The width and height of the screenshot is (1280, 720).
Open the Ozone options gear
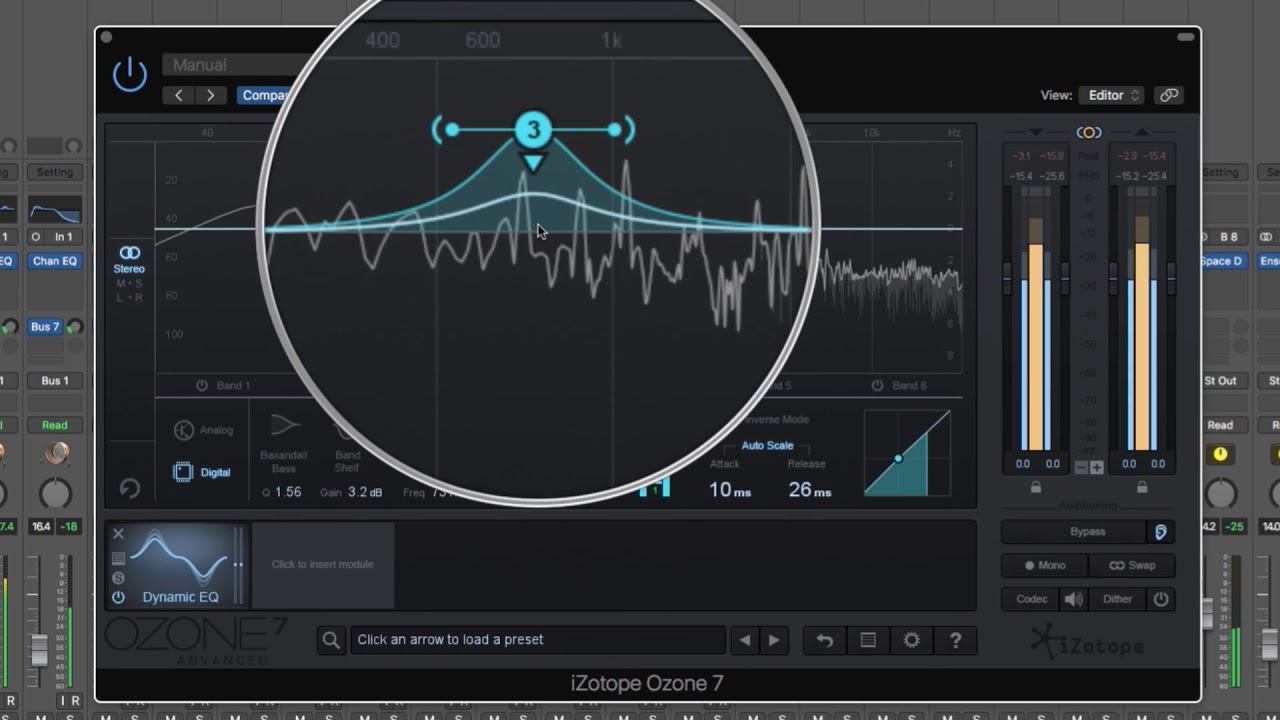coord(911,640)
